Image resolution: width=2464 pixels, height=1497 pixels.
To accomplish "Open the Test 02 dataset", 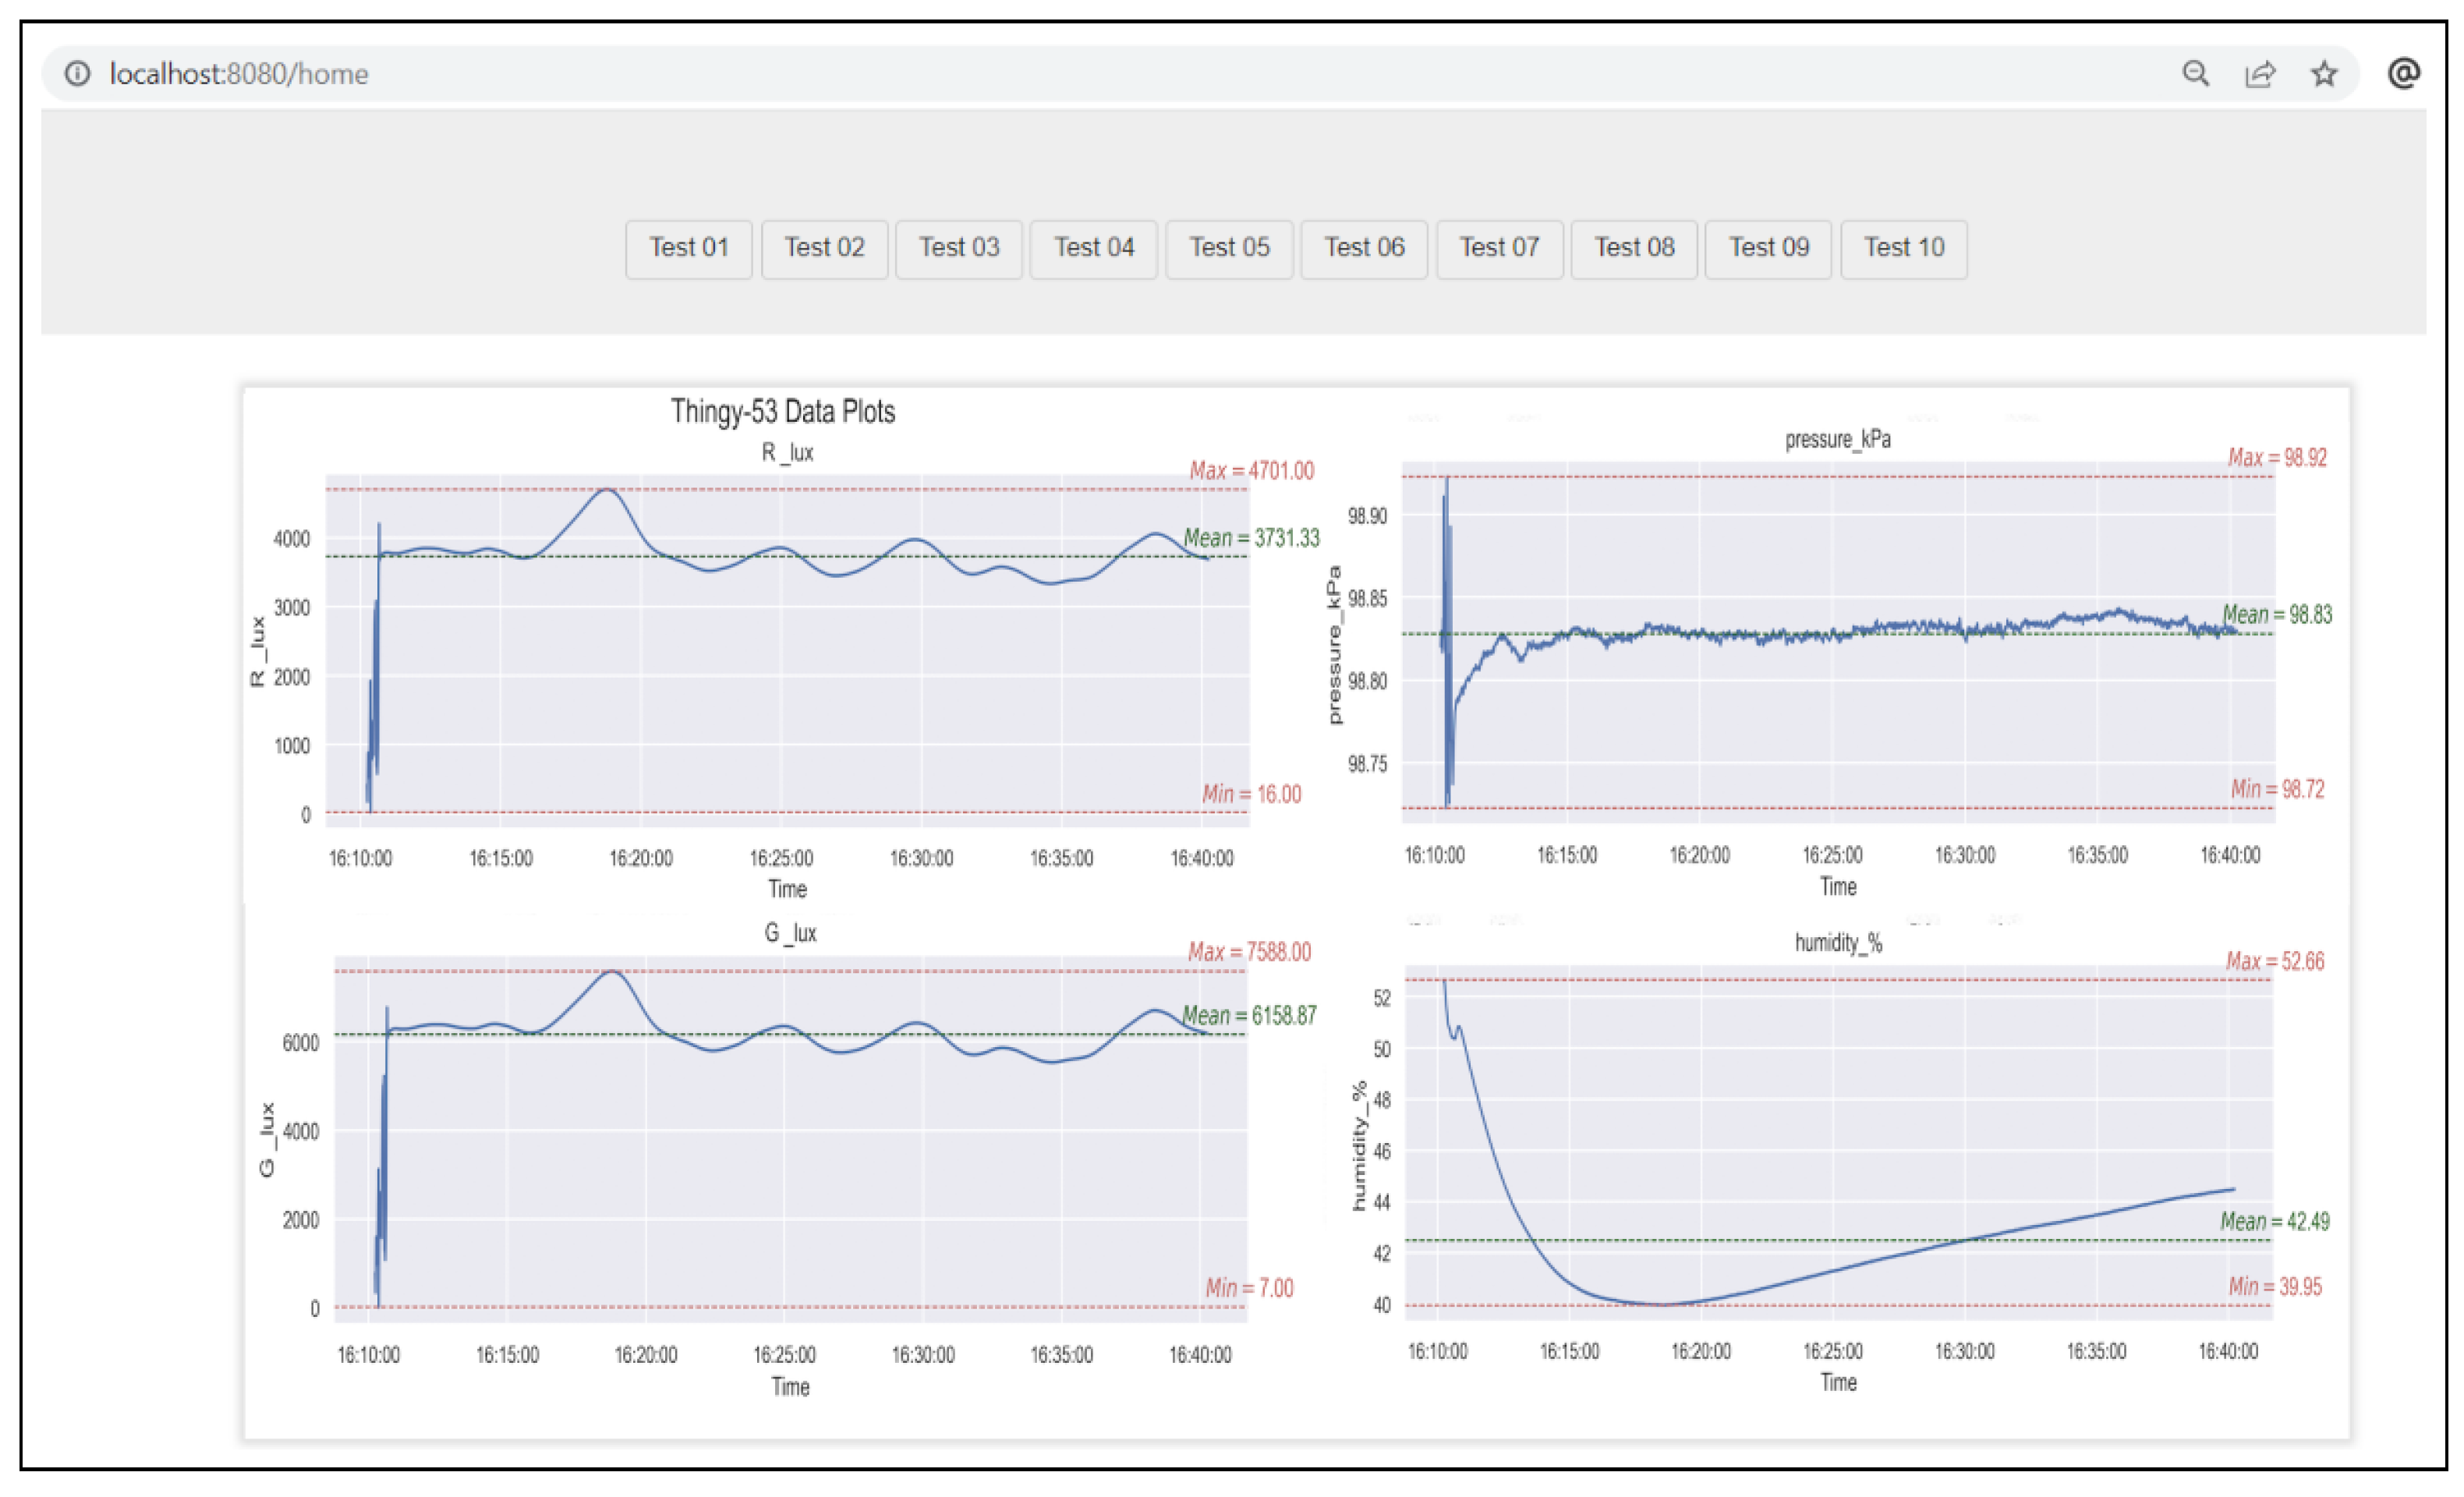I will click(x=824, y=248).
